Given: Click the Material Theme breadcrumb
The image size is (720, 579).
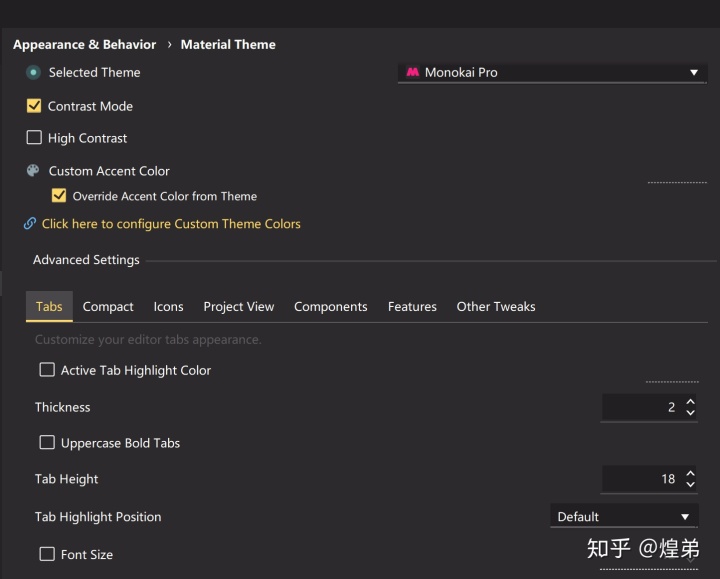Looking at the screenshot, I should pos(228,45).
